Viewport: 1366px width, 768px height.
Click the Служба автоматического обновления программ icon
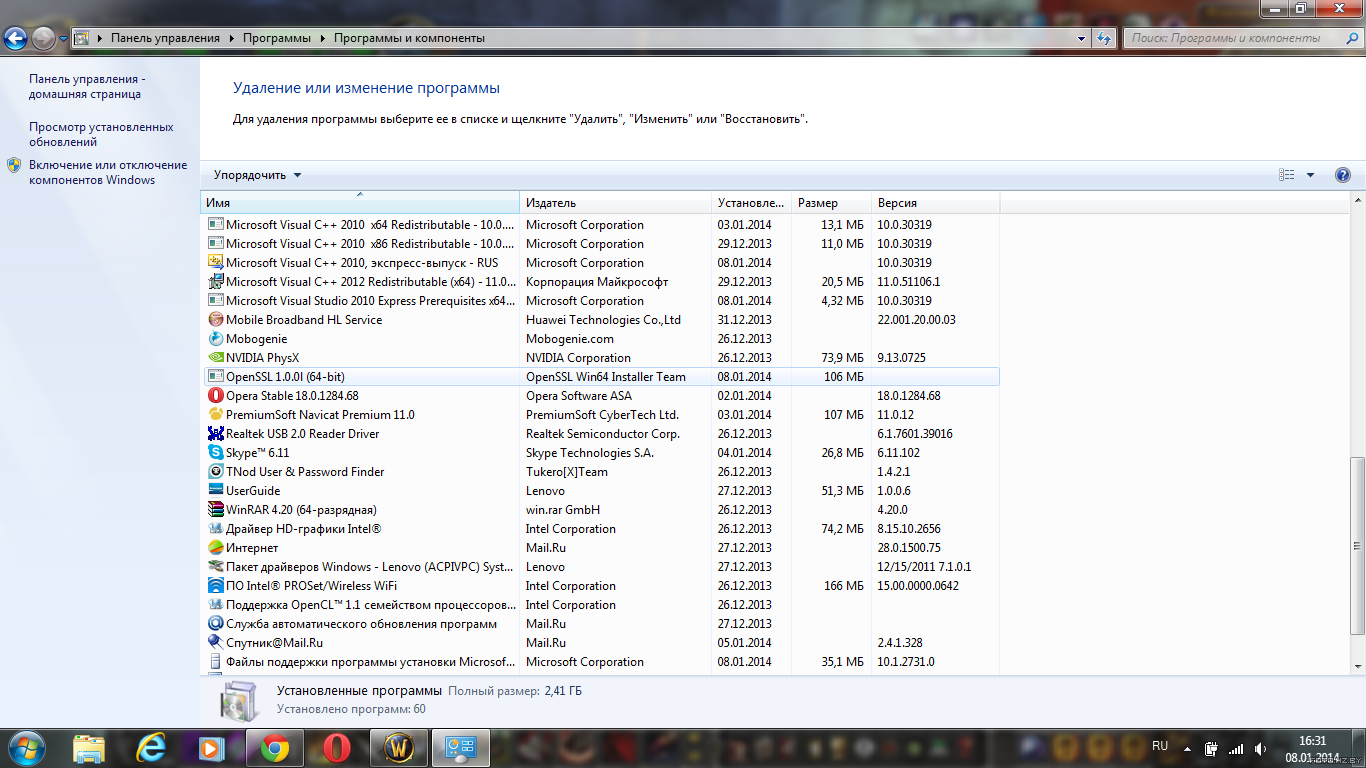coord(216,624)
